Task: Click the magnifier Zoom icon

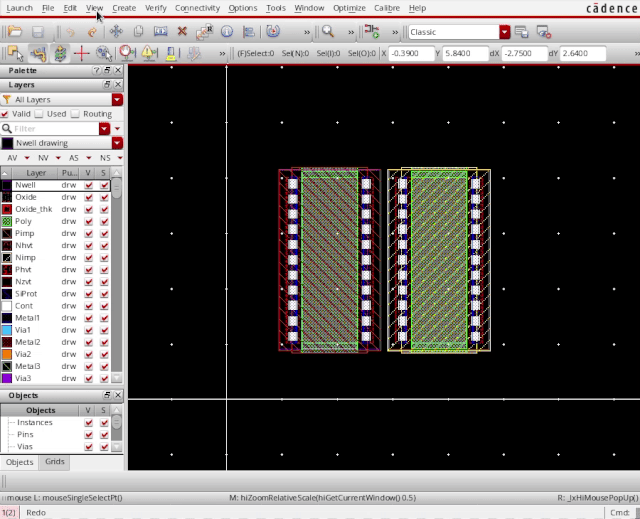Action: point(327,32)
